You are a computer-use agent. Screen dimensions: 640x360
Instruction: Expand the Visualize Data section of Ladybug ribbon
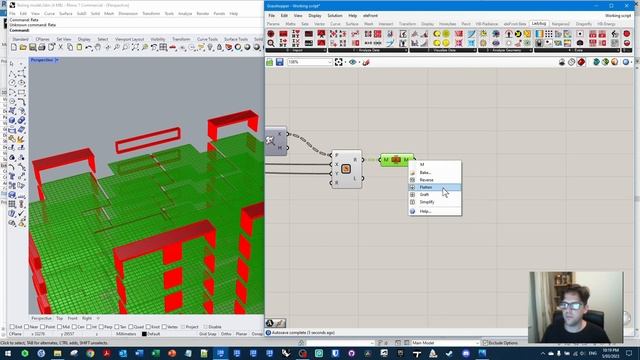(442, 50)
